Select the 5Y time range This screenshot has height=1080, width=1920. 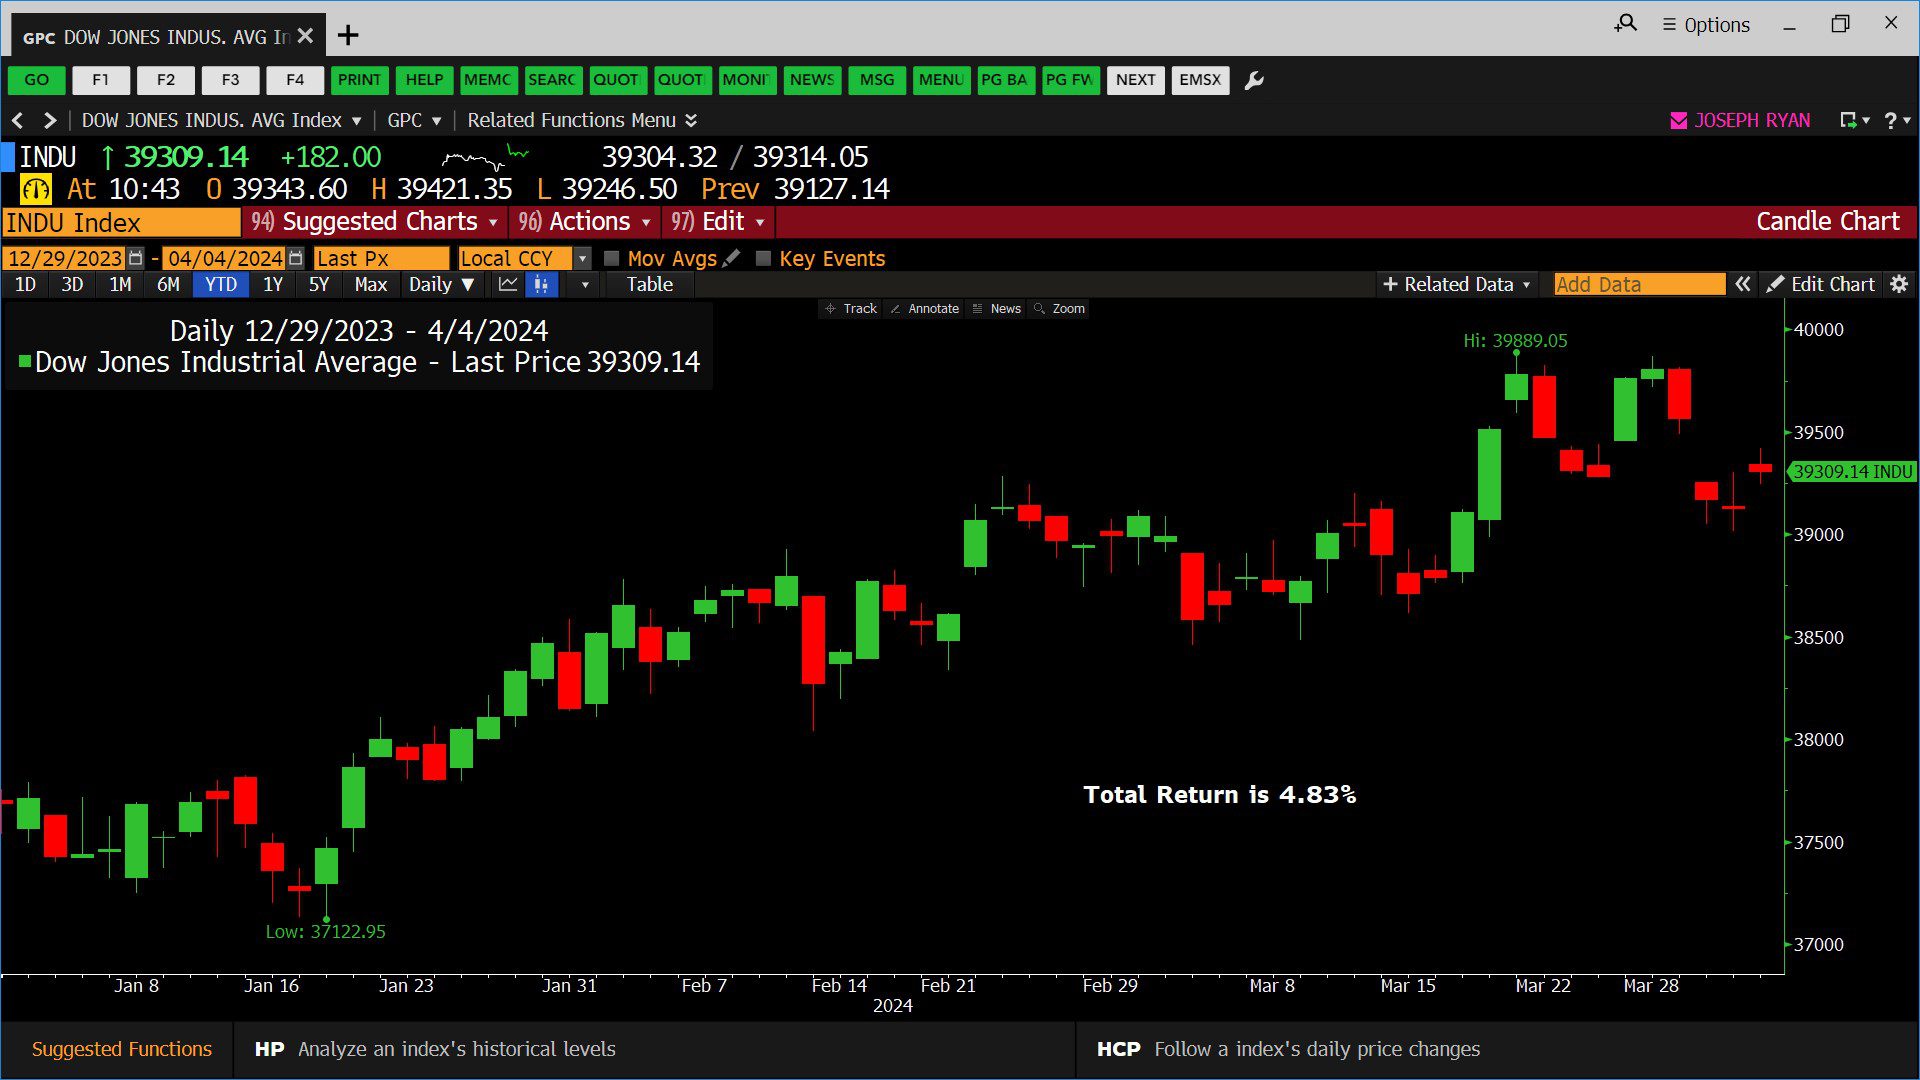pyautogui.click(x=319, y=284)
